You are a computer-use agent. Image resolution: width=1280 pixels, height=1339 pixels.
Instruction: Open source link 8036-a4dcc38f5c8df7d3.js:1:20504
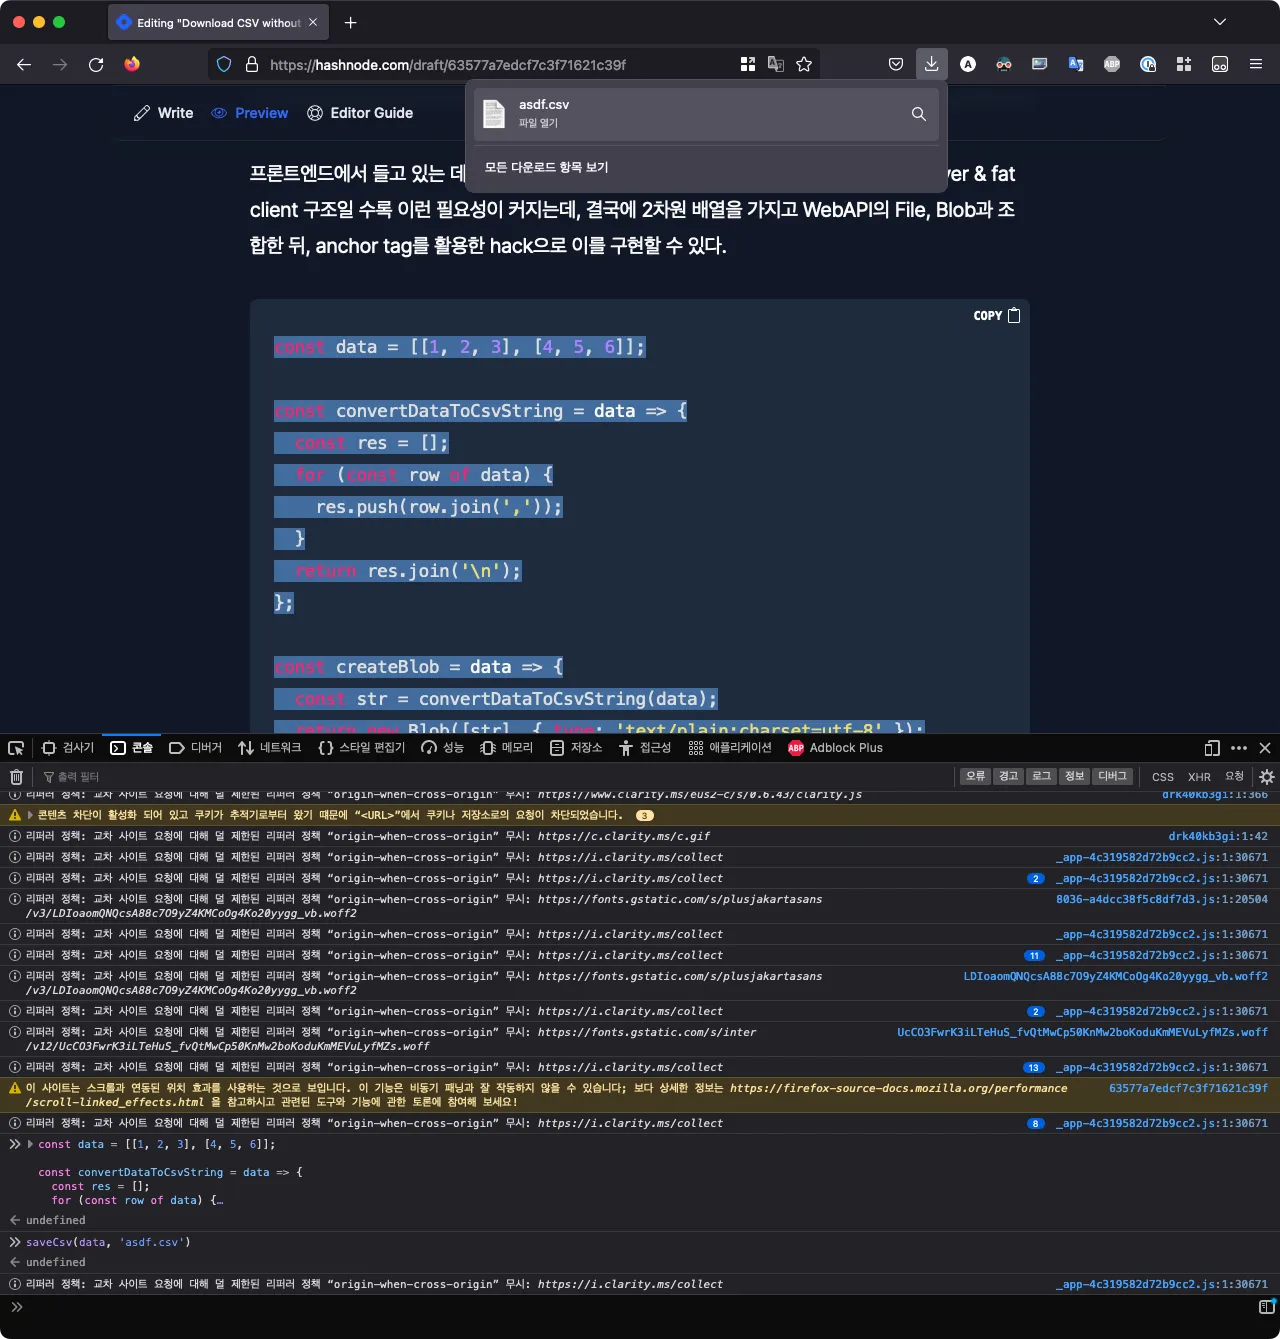(1162, 899)
